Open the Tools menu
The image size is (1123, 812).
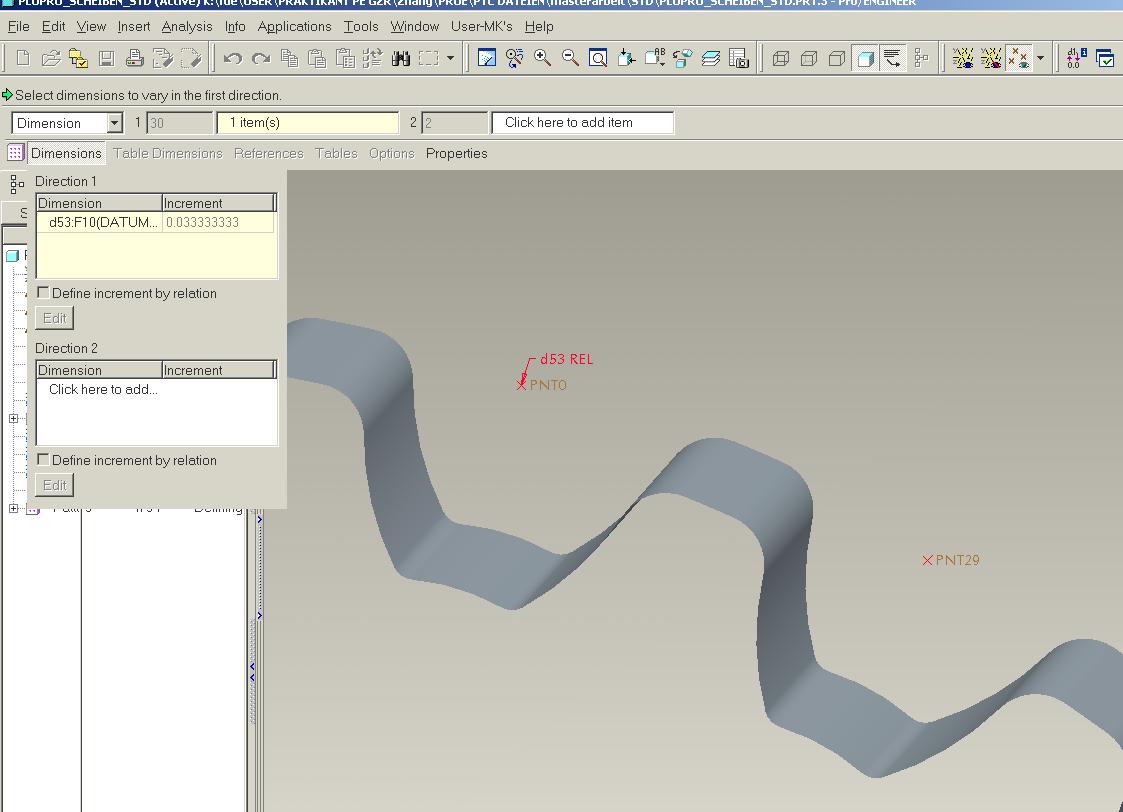[361, 26]
